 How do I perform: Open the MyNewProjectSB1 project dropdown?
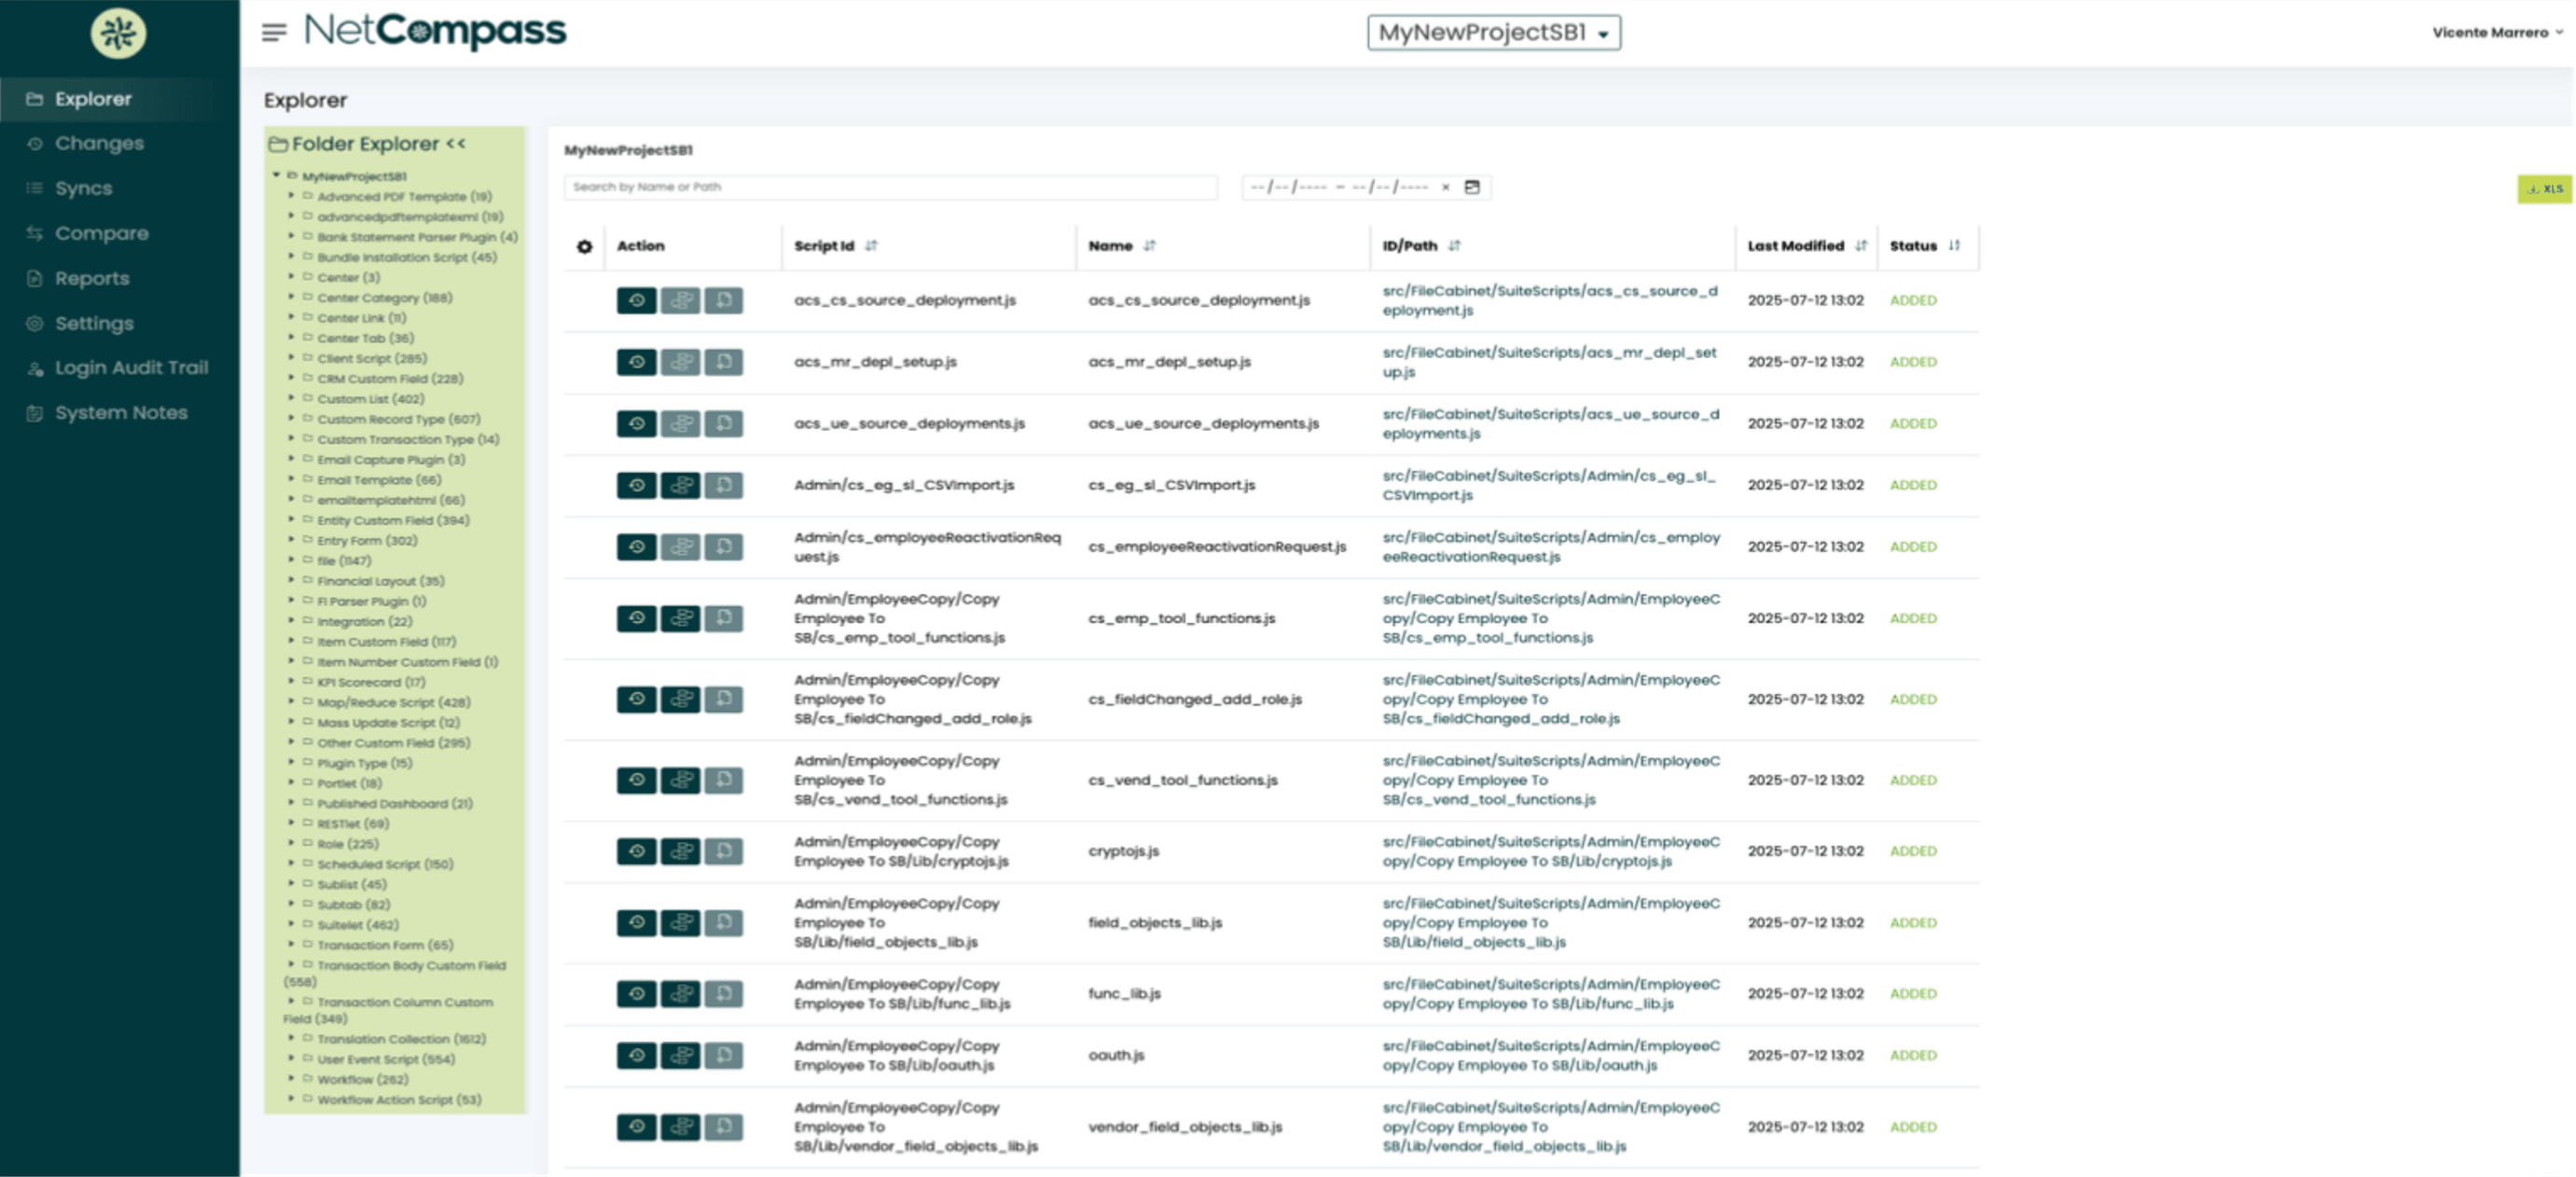1494,32
